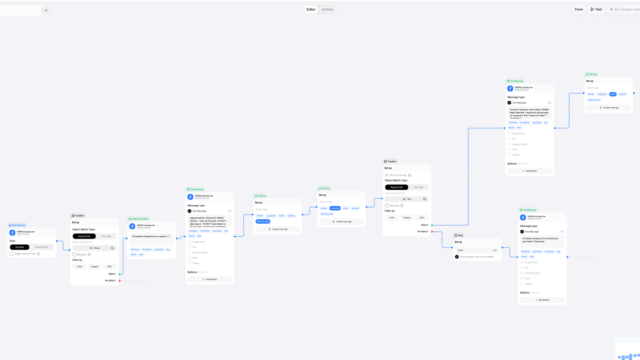Check Image/Video in Send Message after Reply to Comment

pos(189,242)
